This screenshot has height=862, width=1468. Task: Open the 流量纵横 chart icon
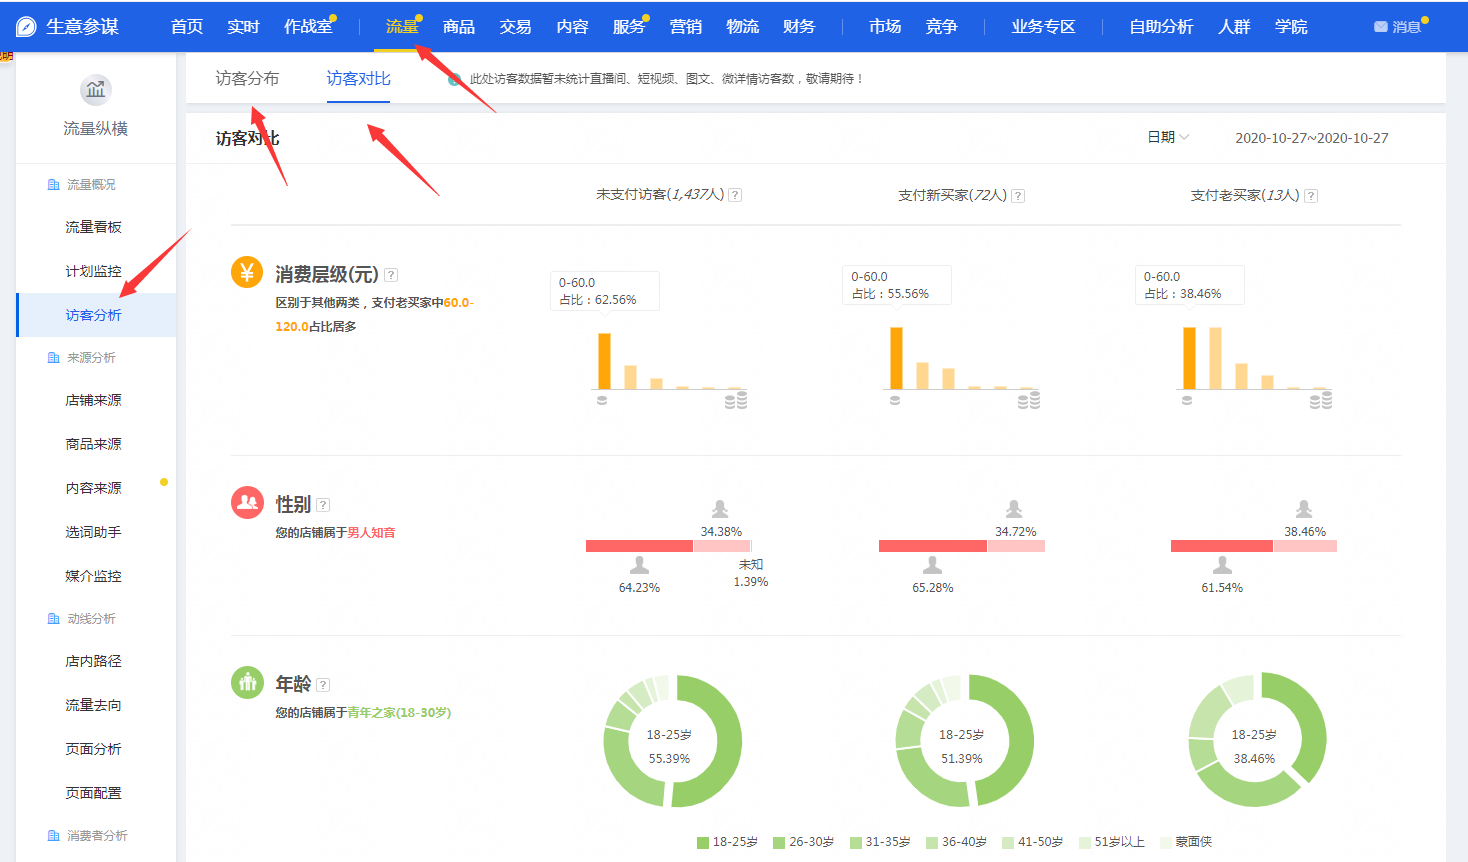click(x=96, y=90)
